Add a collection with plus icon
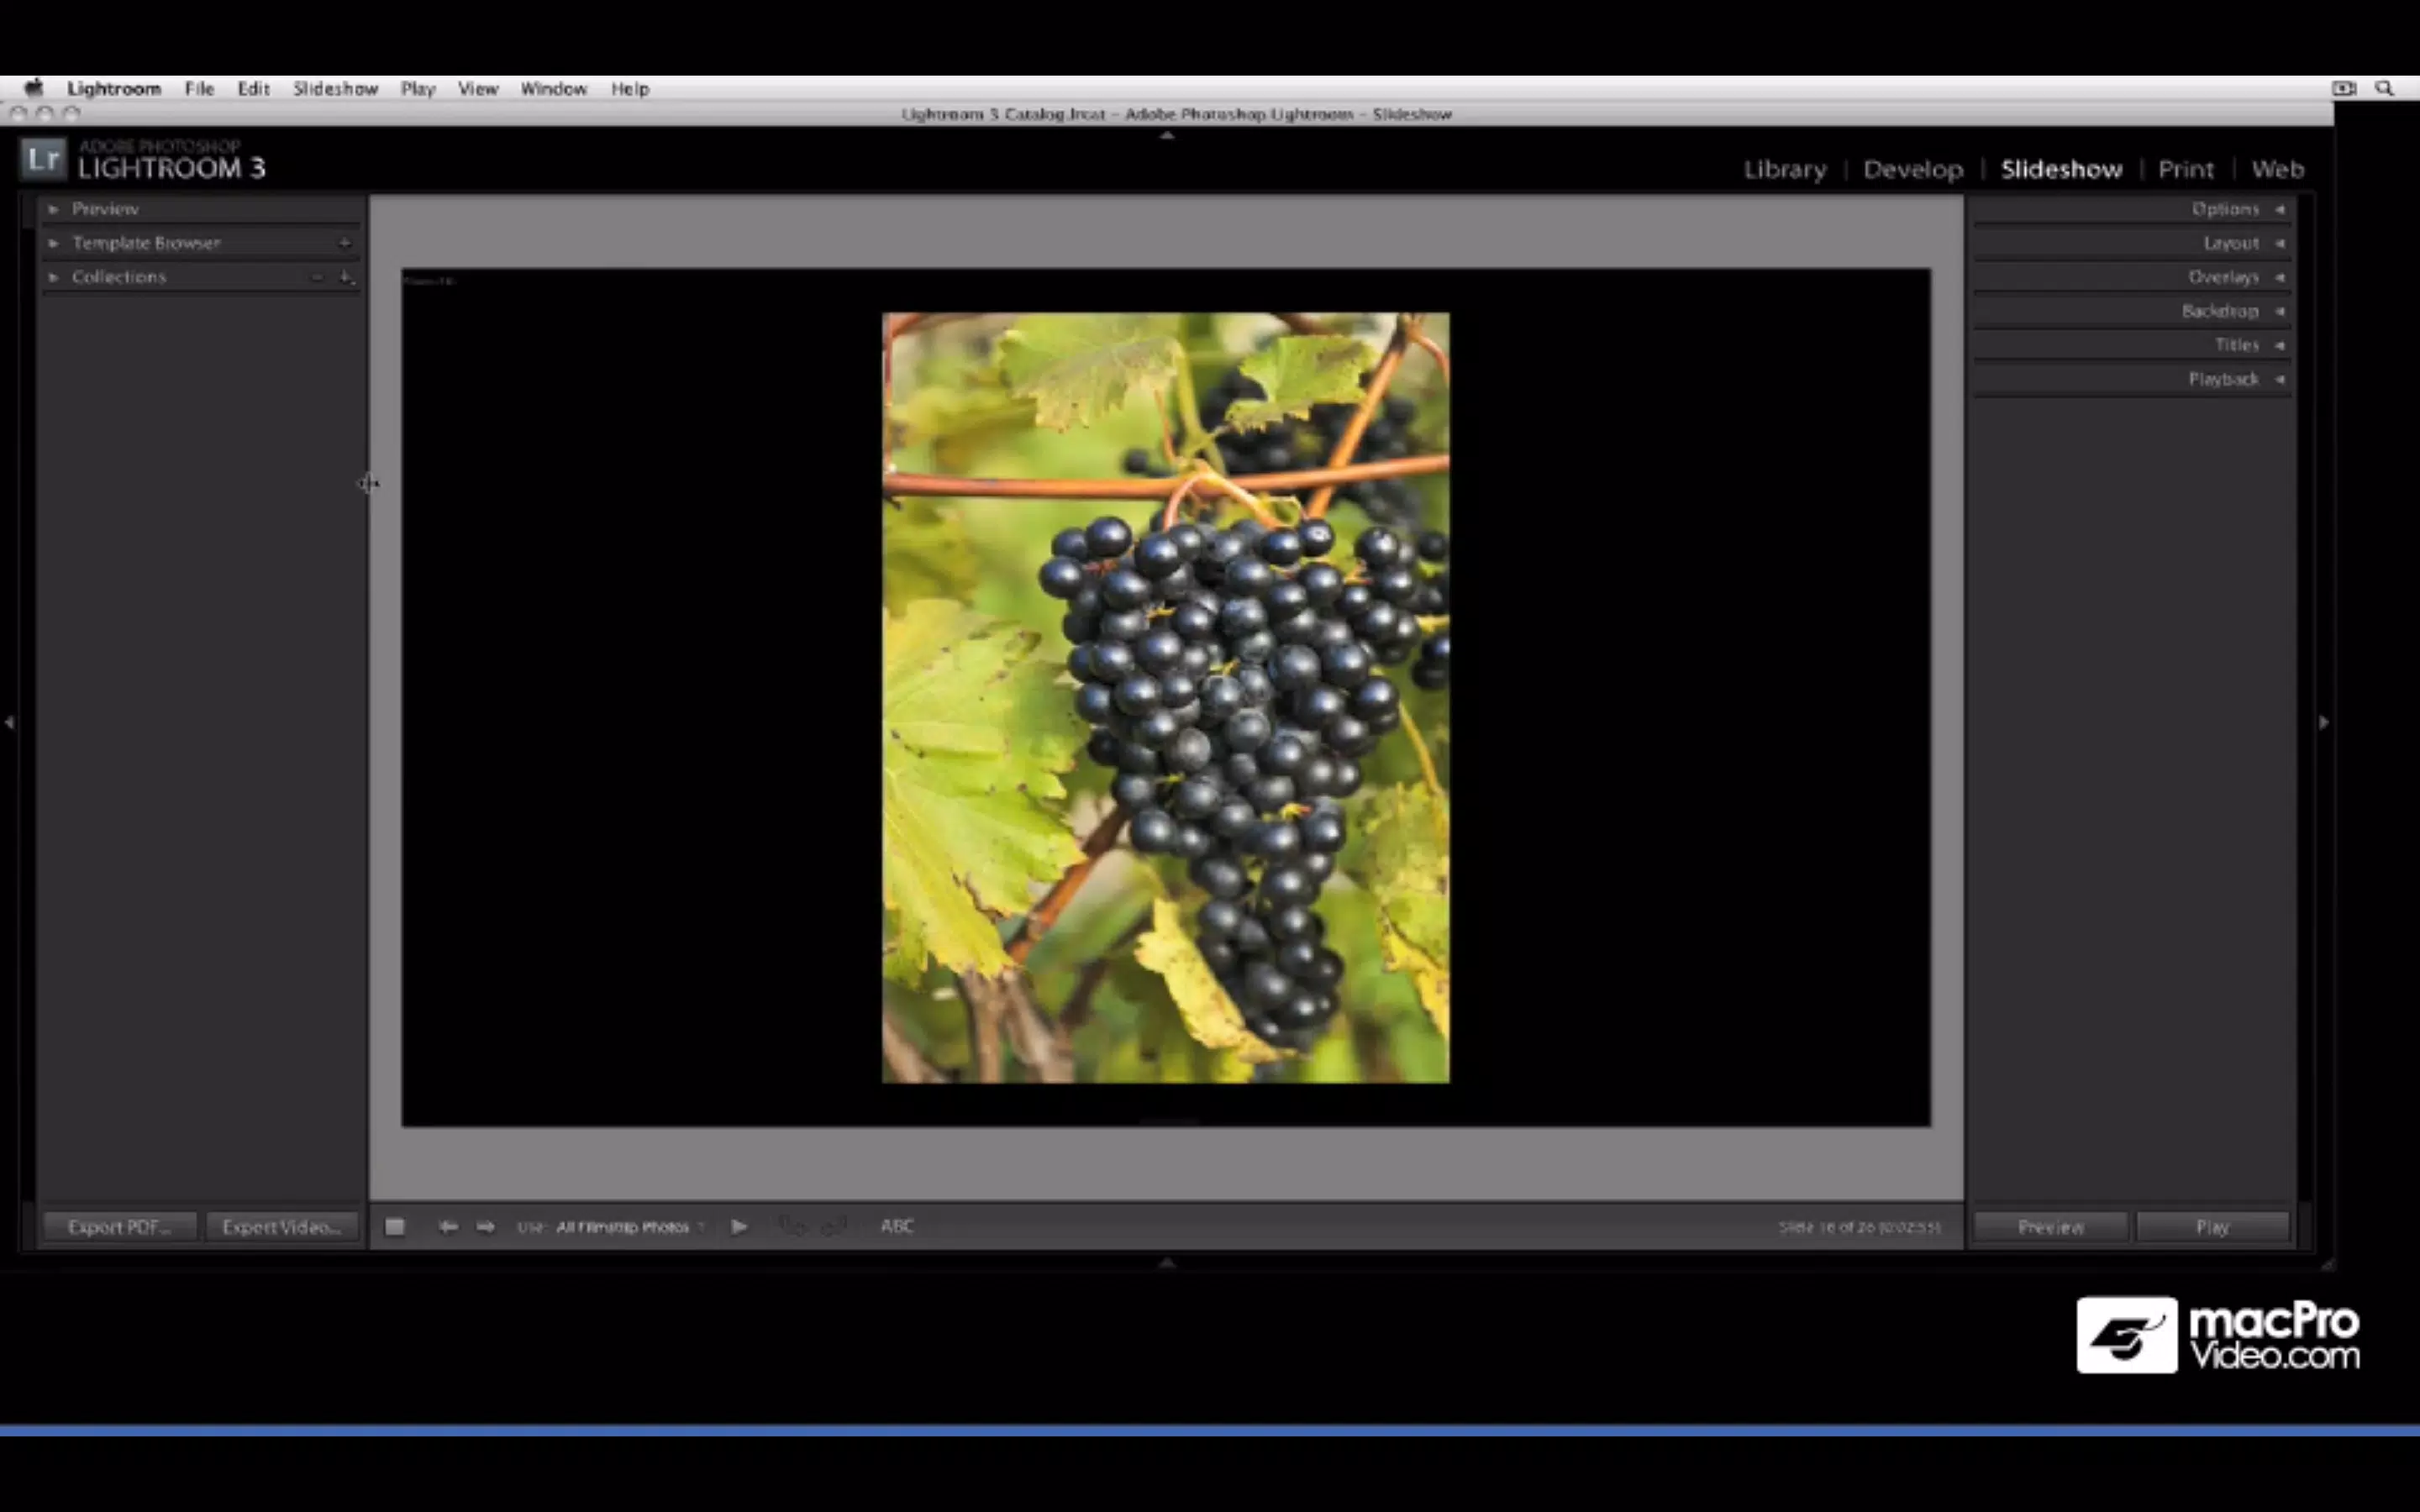Screen dimensions: 2420x1512 (345, 277)
